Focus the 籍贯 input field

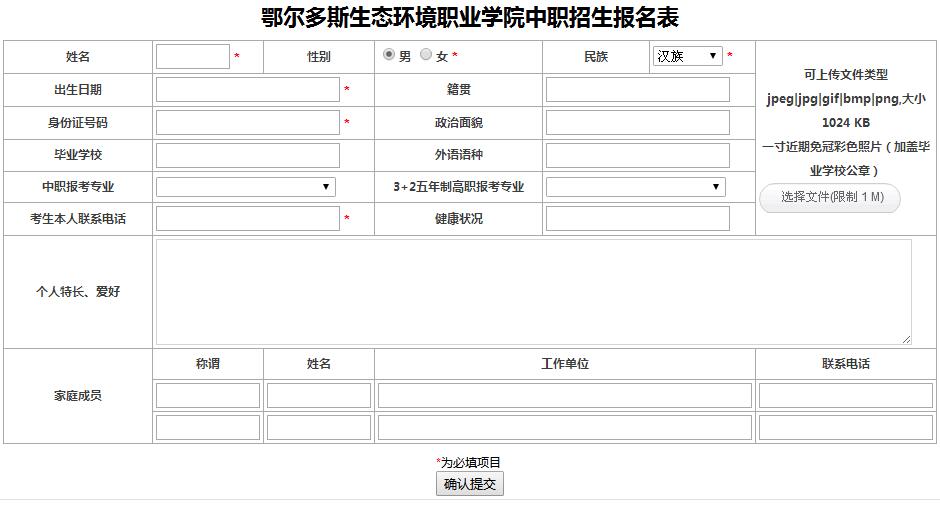pyautogui.click(x=638, y=89)
